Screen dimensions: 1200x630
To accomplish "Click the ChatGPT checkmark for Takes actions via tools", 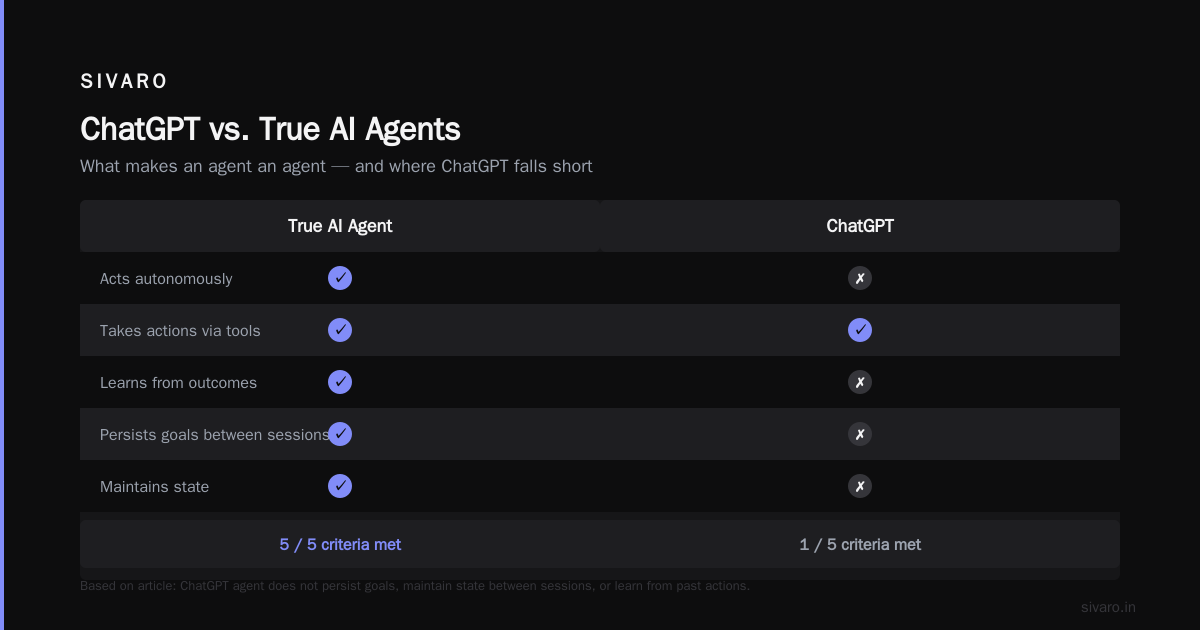I will [860, 330].
